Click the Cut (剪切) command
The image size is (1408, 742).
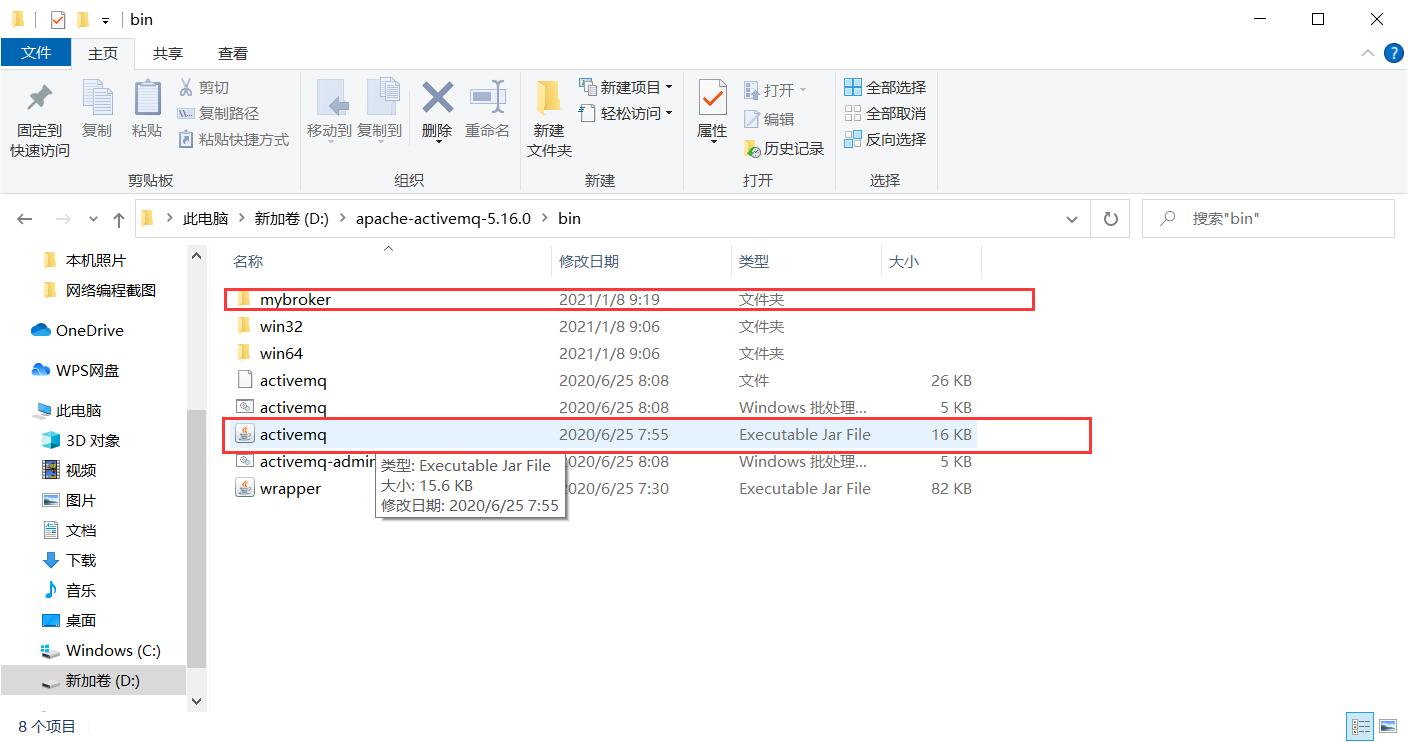(204, 88)
